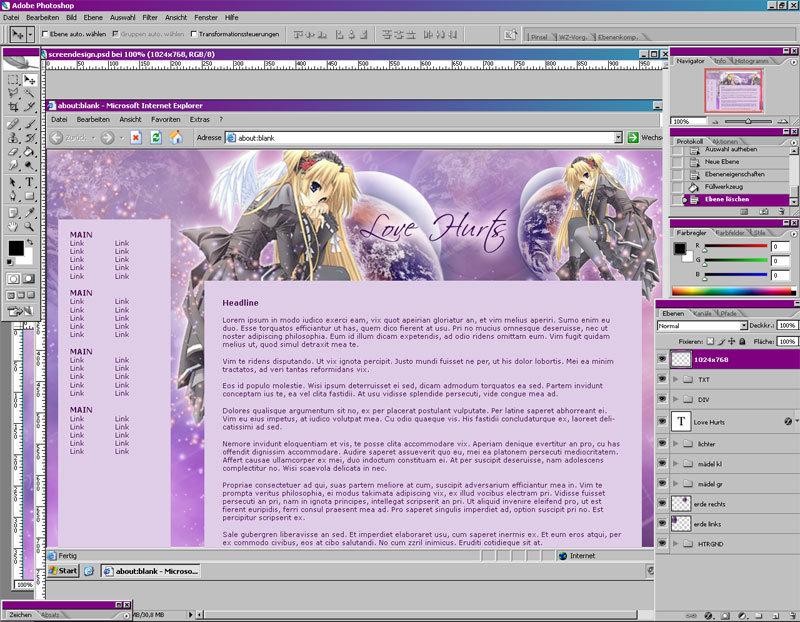Expand the mädel gr layer group
This screenshot has height=622, width=800.
point(676,484)
